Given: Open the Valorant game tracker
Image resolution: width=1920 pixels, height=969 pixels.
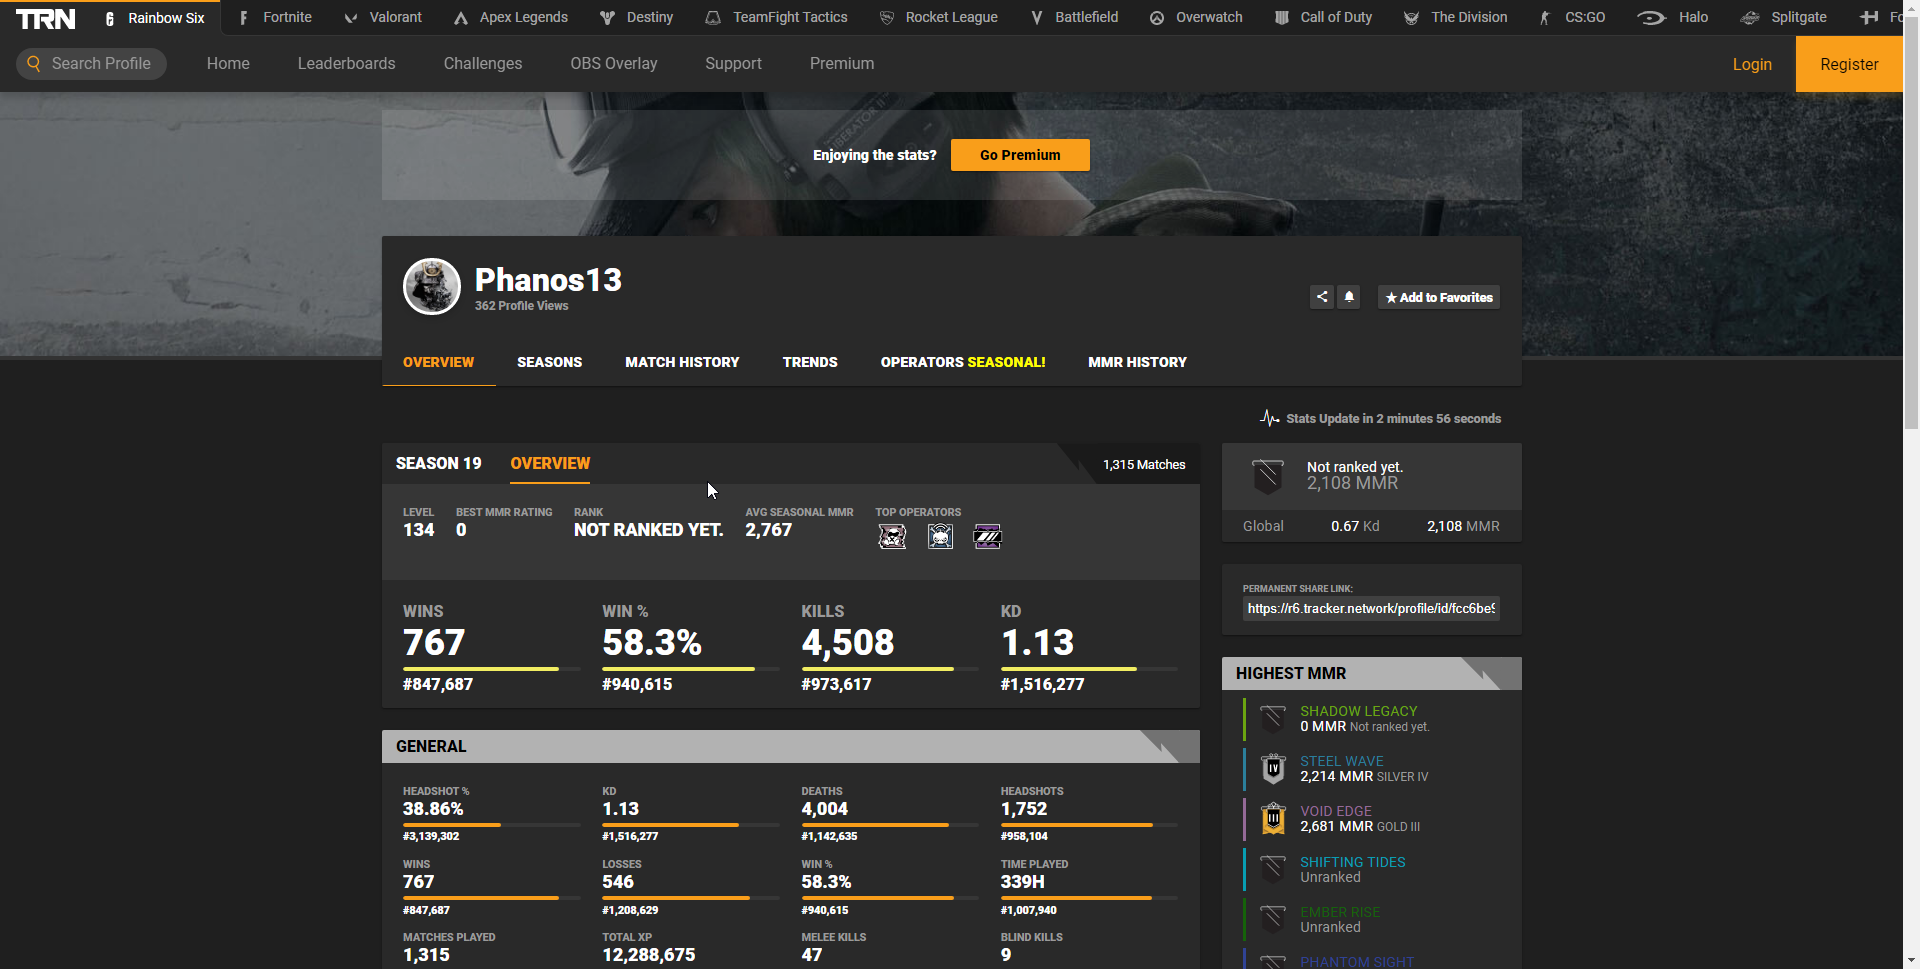Looking at the screenshot, I should (x=383, y=18).
